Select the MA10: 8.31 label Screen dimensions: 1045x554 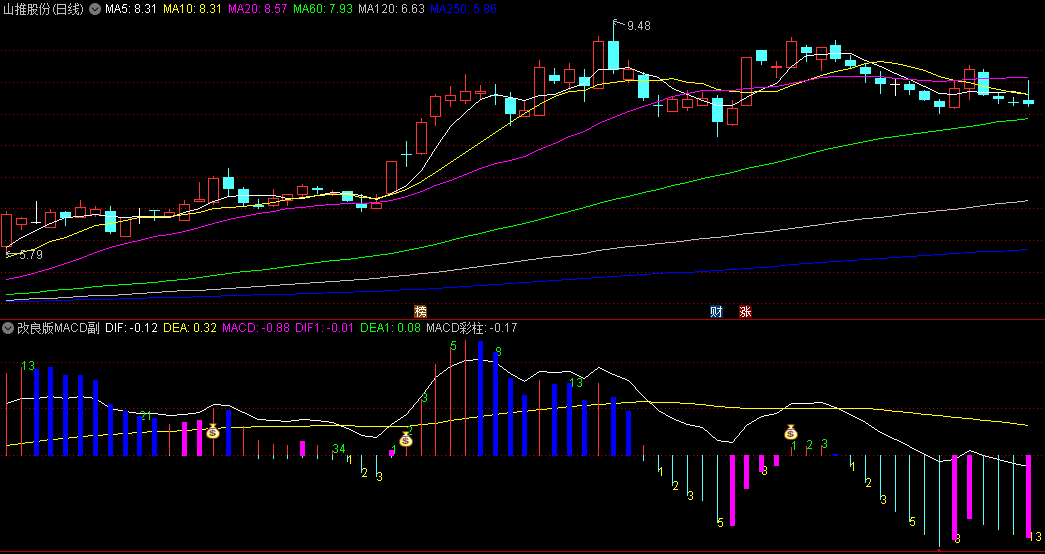(193, 9)
